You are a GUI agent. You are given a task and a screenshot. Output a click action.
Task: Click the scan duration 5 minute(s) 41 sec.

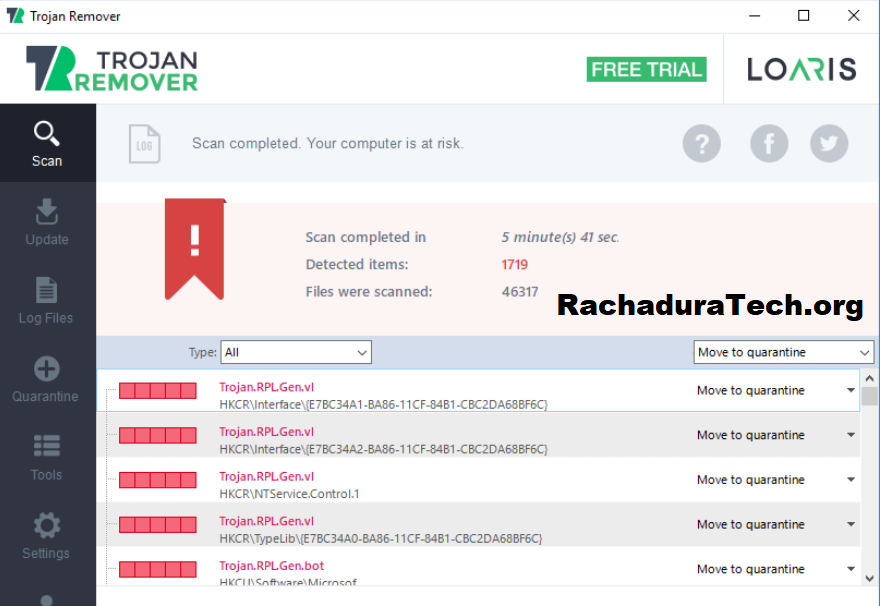(560, 237)
